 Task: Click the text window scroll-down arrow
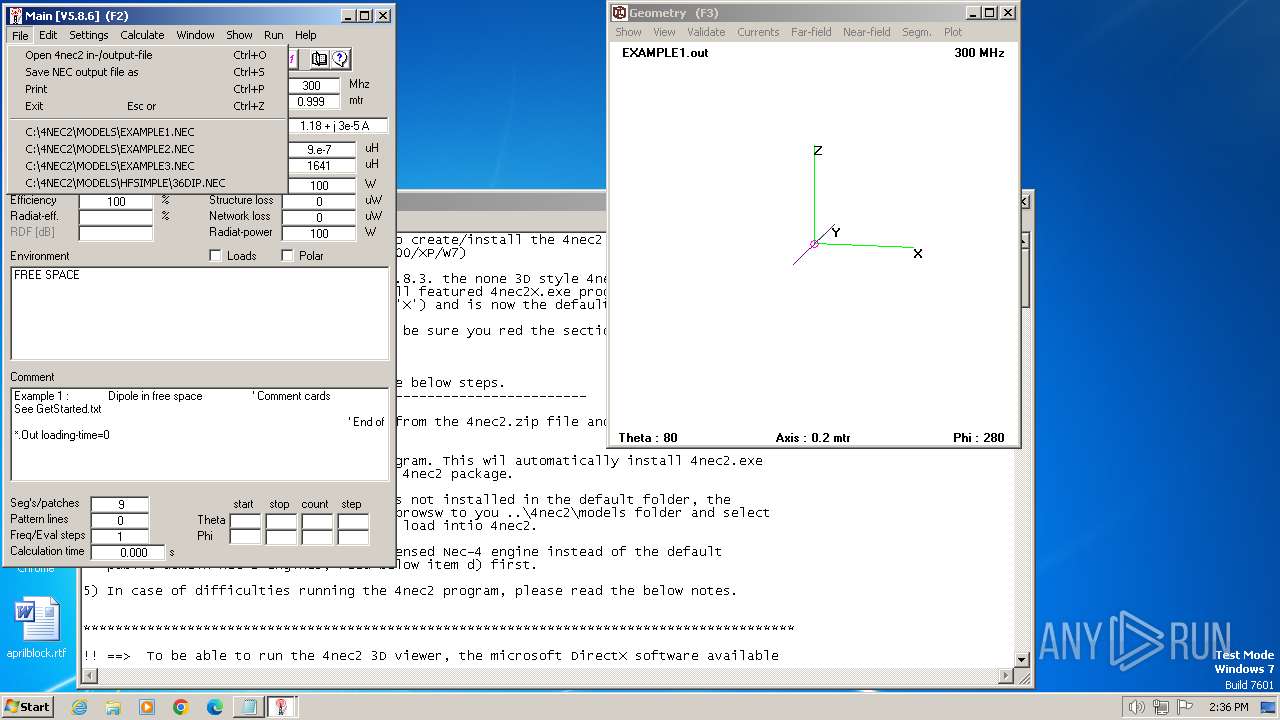(x=1022, y=659)
